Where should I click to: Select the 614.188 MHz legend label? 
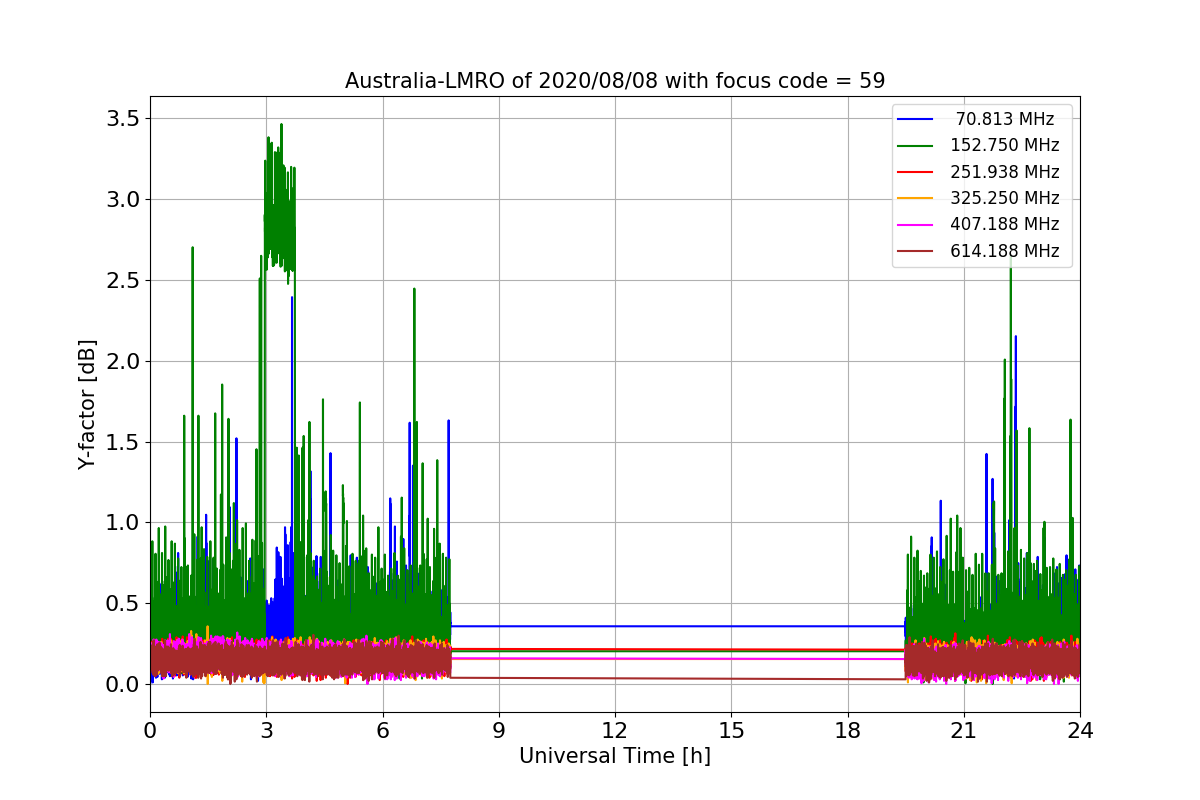click(1005, 251)
